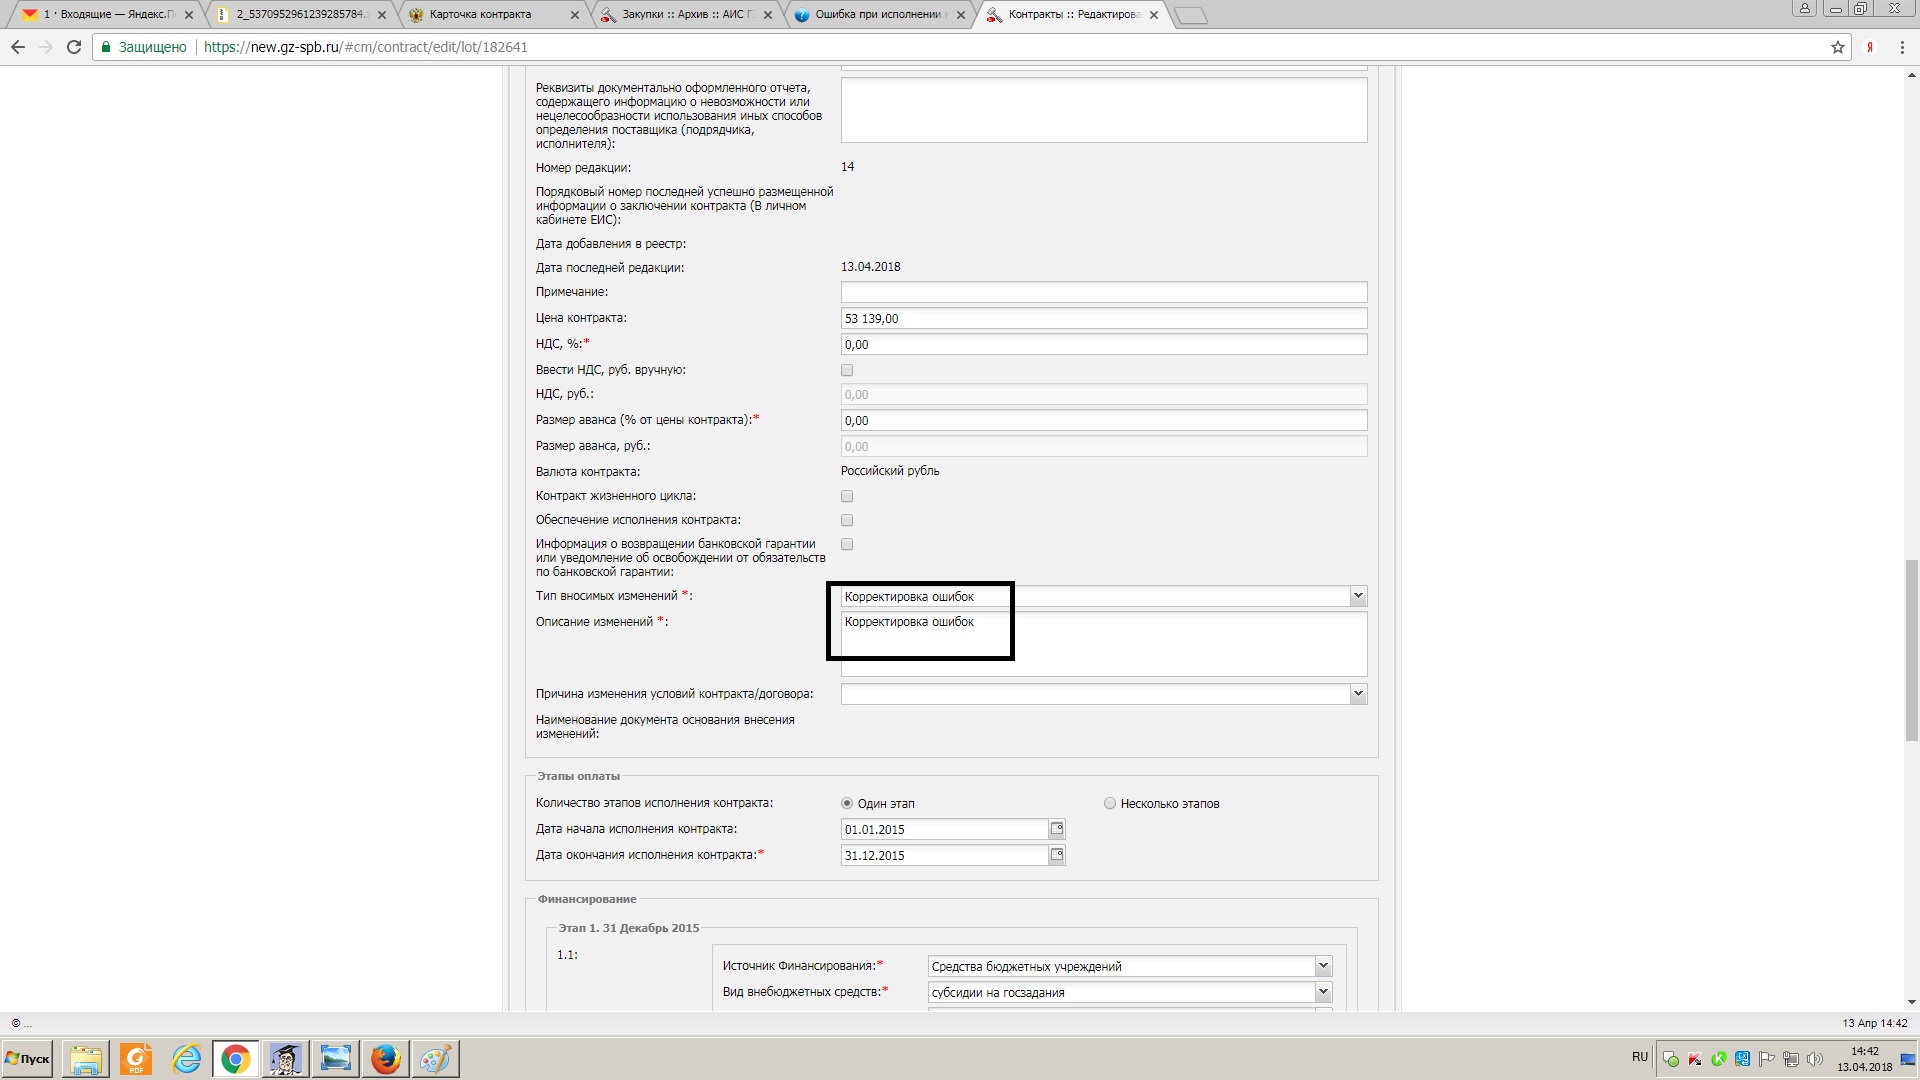Click the 'Цена контракта' input field

(x=1103, y=319)
